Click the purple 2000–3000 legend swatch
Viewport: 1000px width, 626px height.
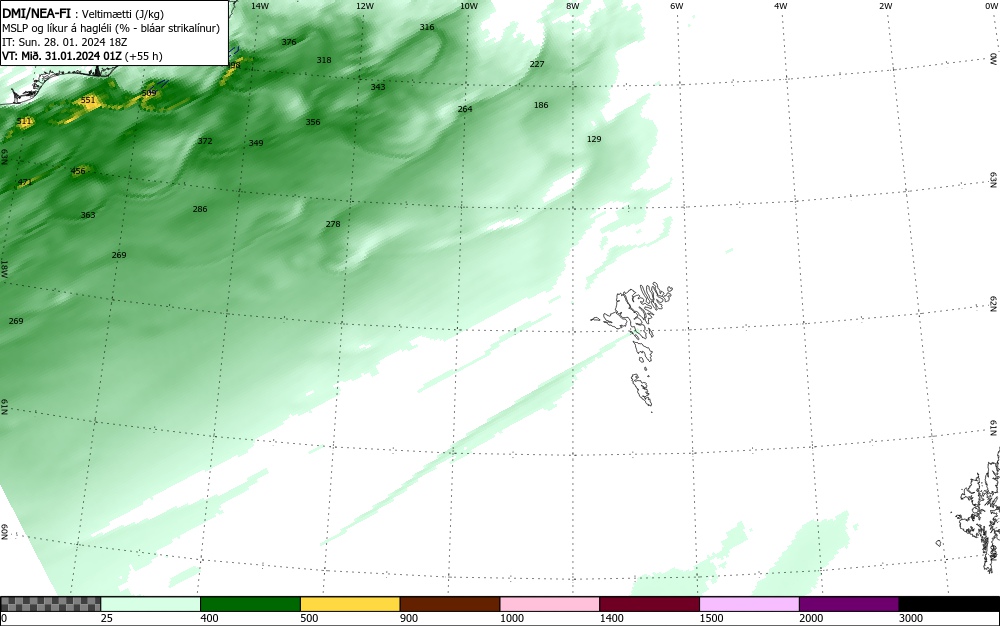point(849,604)
